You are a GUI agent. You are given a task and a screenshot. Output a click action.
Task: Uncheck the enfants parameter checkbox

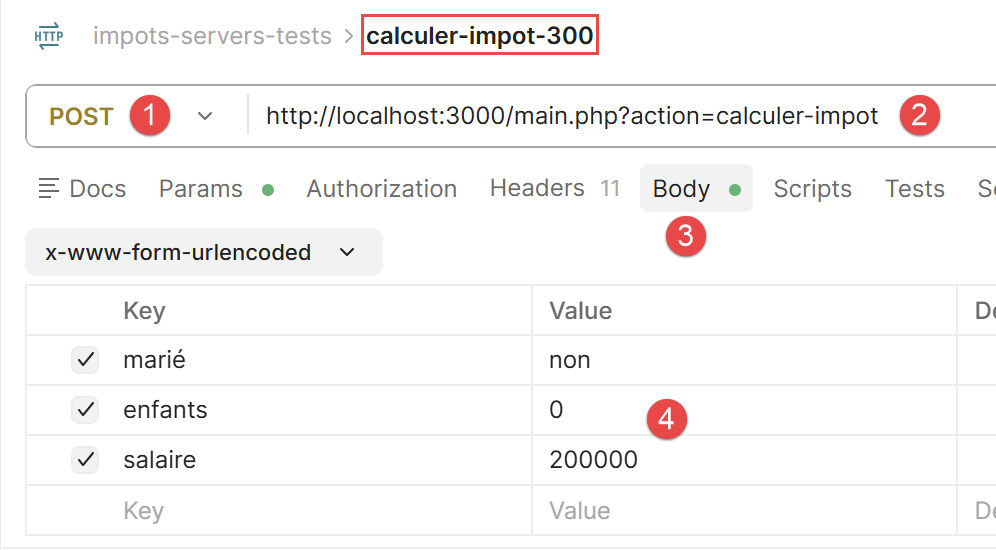tap(85, 410)
